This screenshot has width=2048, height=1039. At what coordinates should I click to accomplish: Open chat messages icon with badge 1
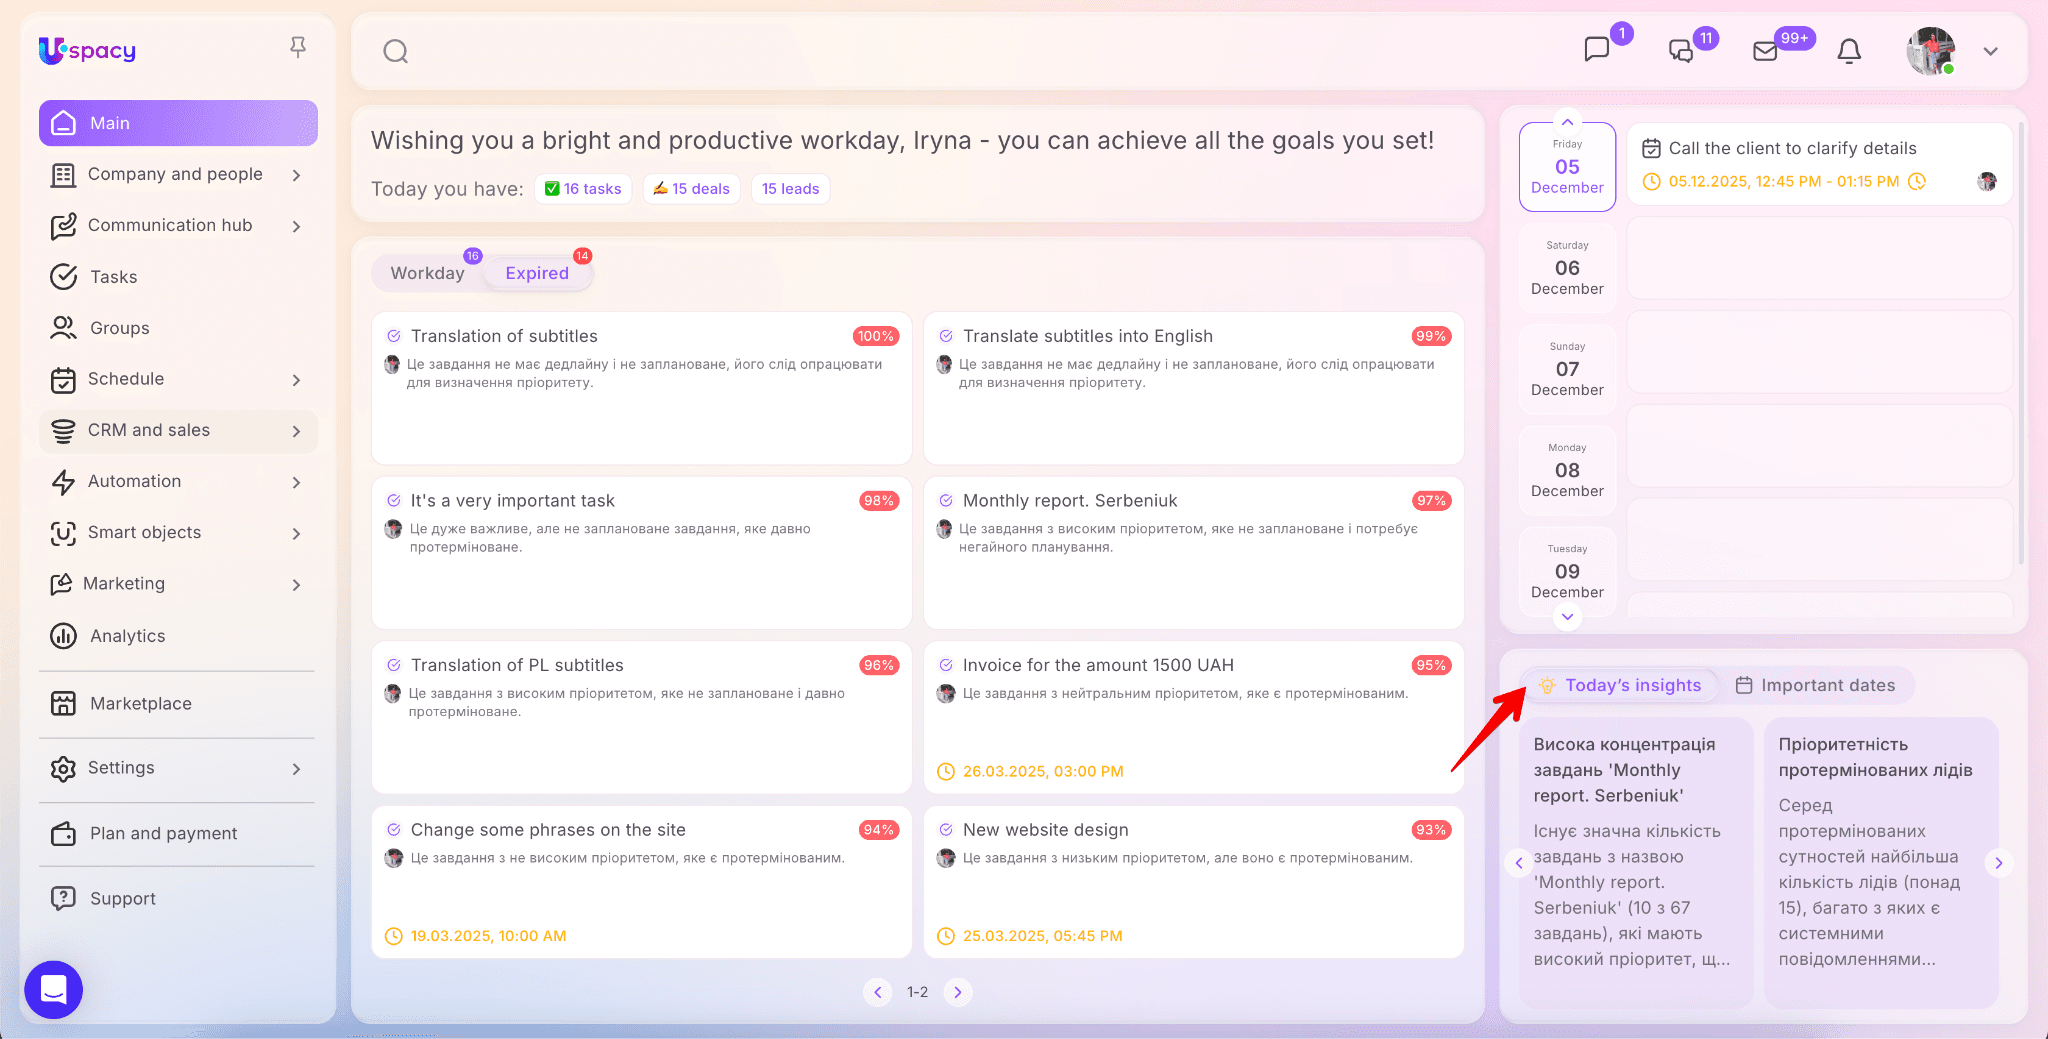point(1597,49)
